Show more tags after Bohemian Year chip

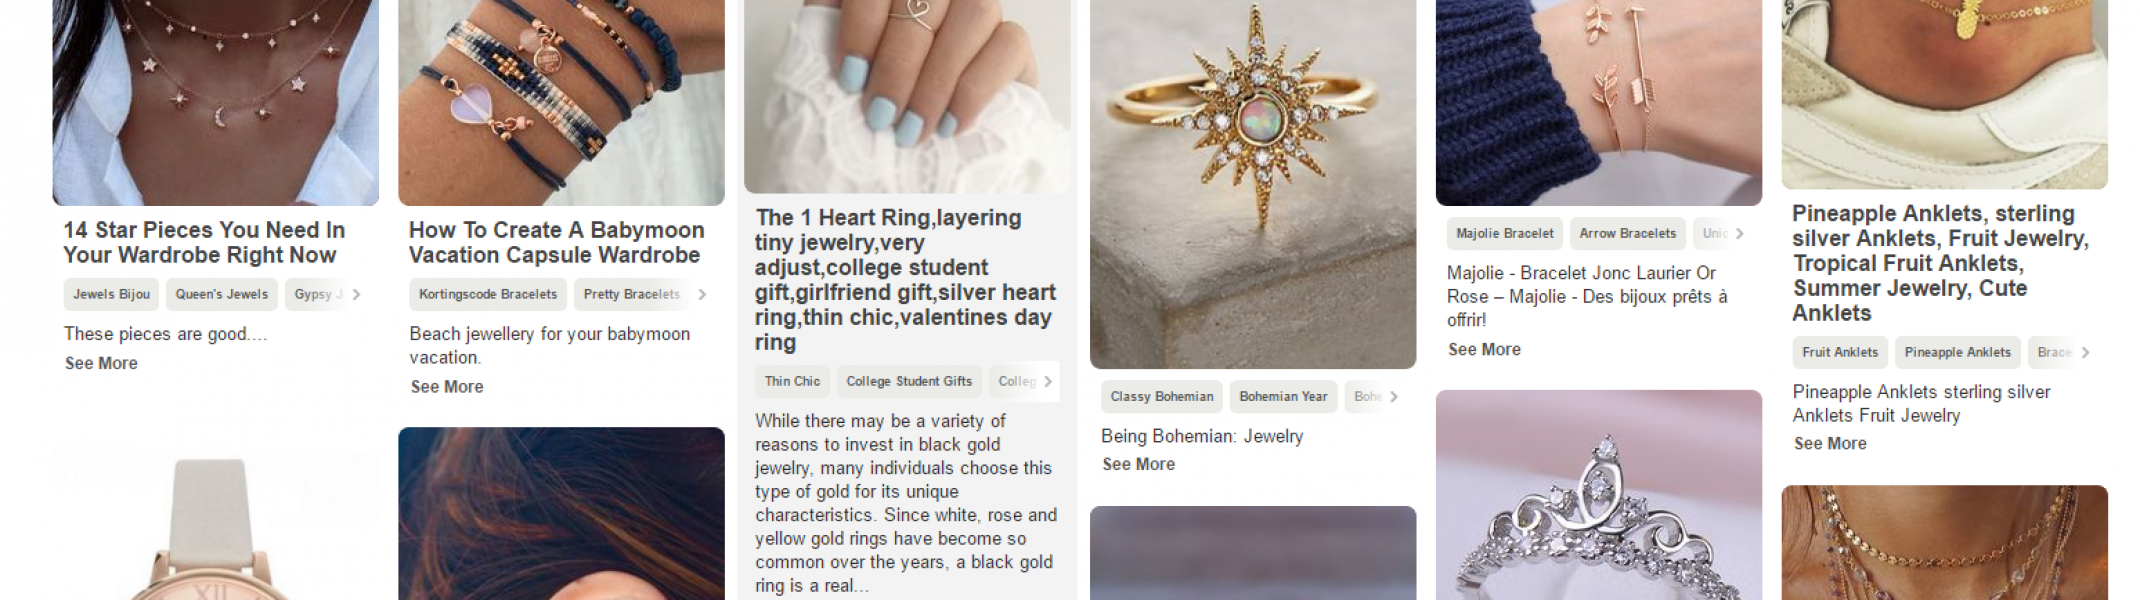(1393, 397)
